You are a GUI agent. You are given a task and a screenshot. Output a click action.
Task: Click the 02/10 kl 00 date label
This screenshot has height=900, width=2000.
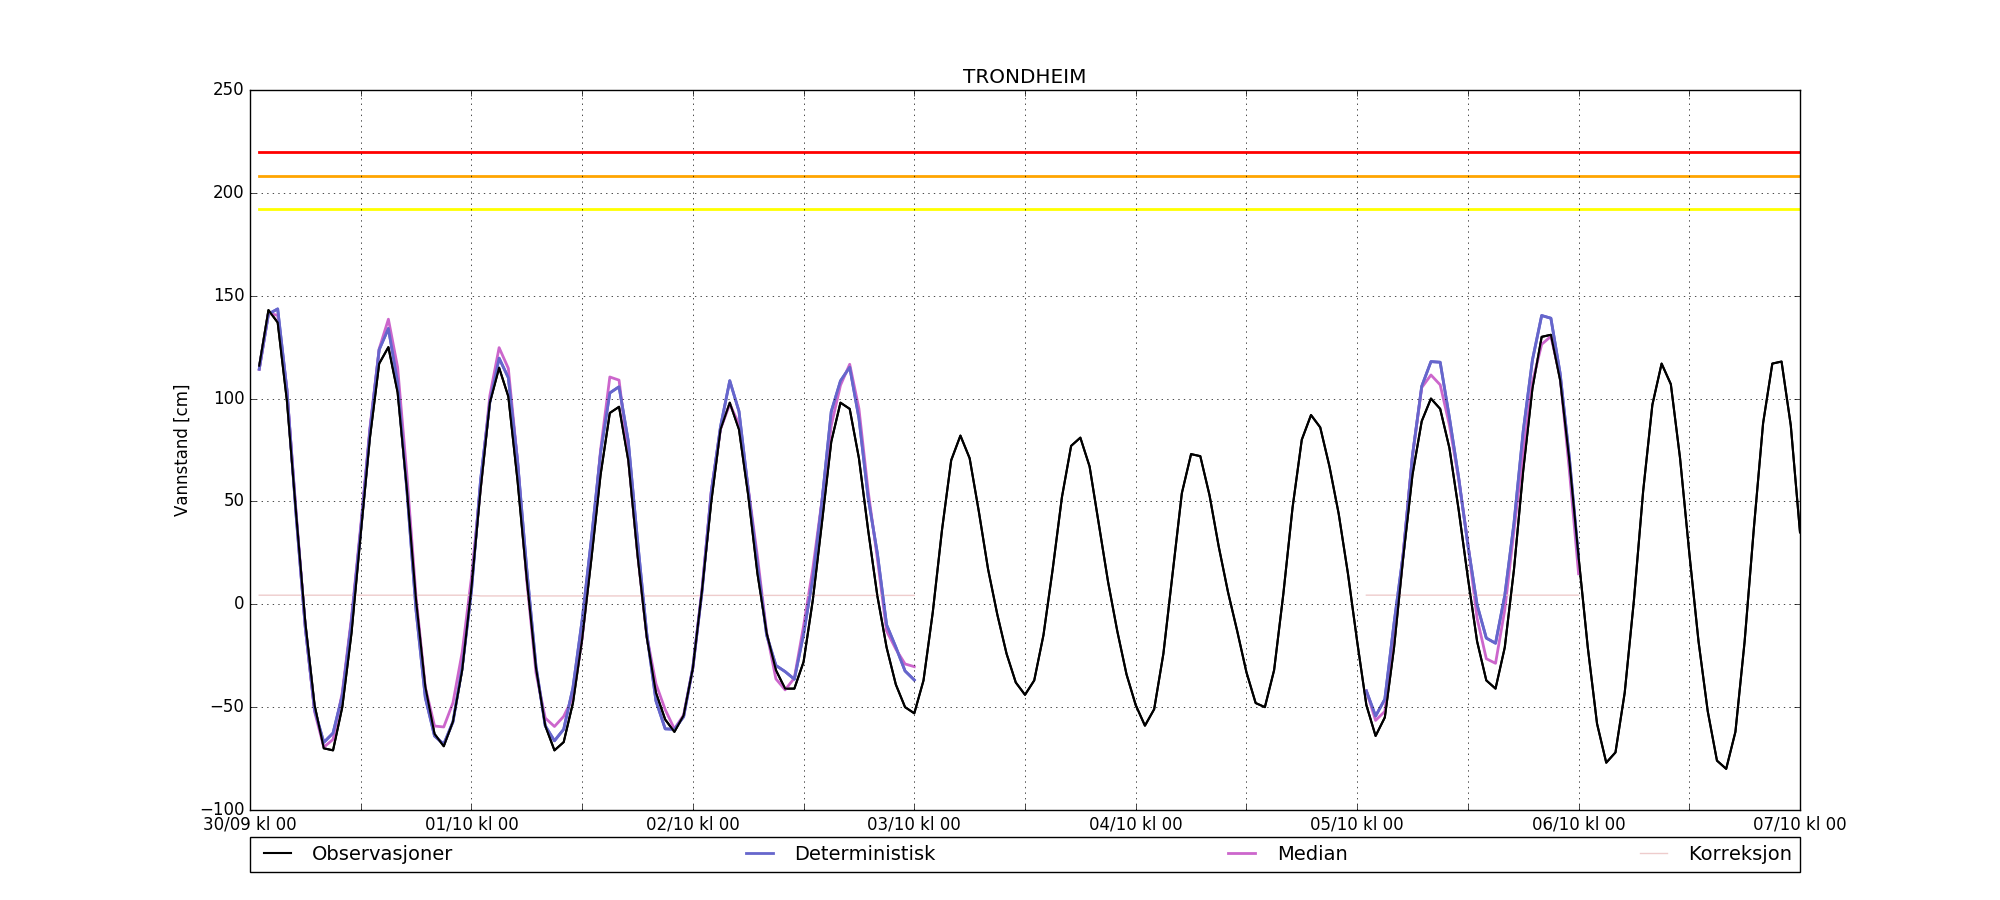click(693, 825)
